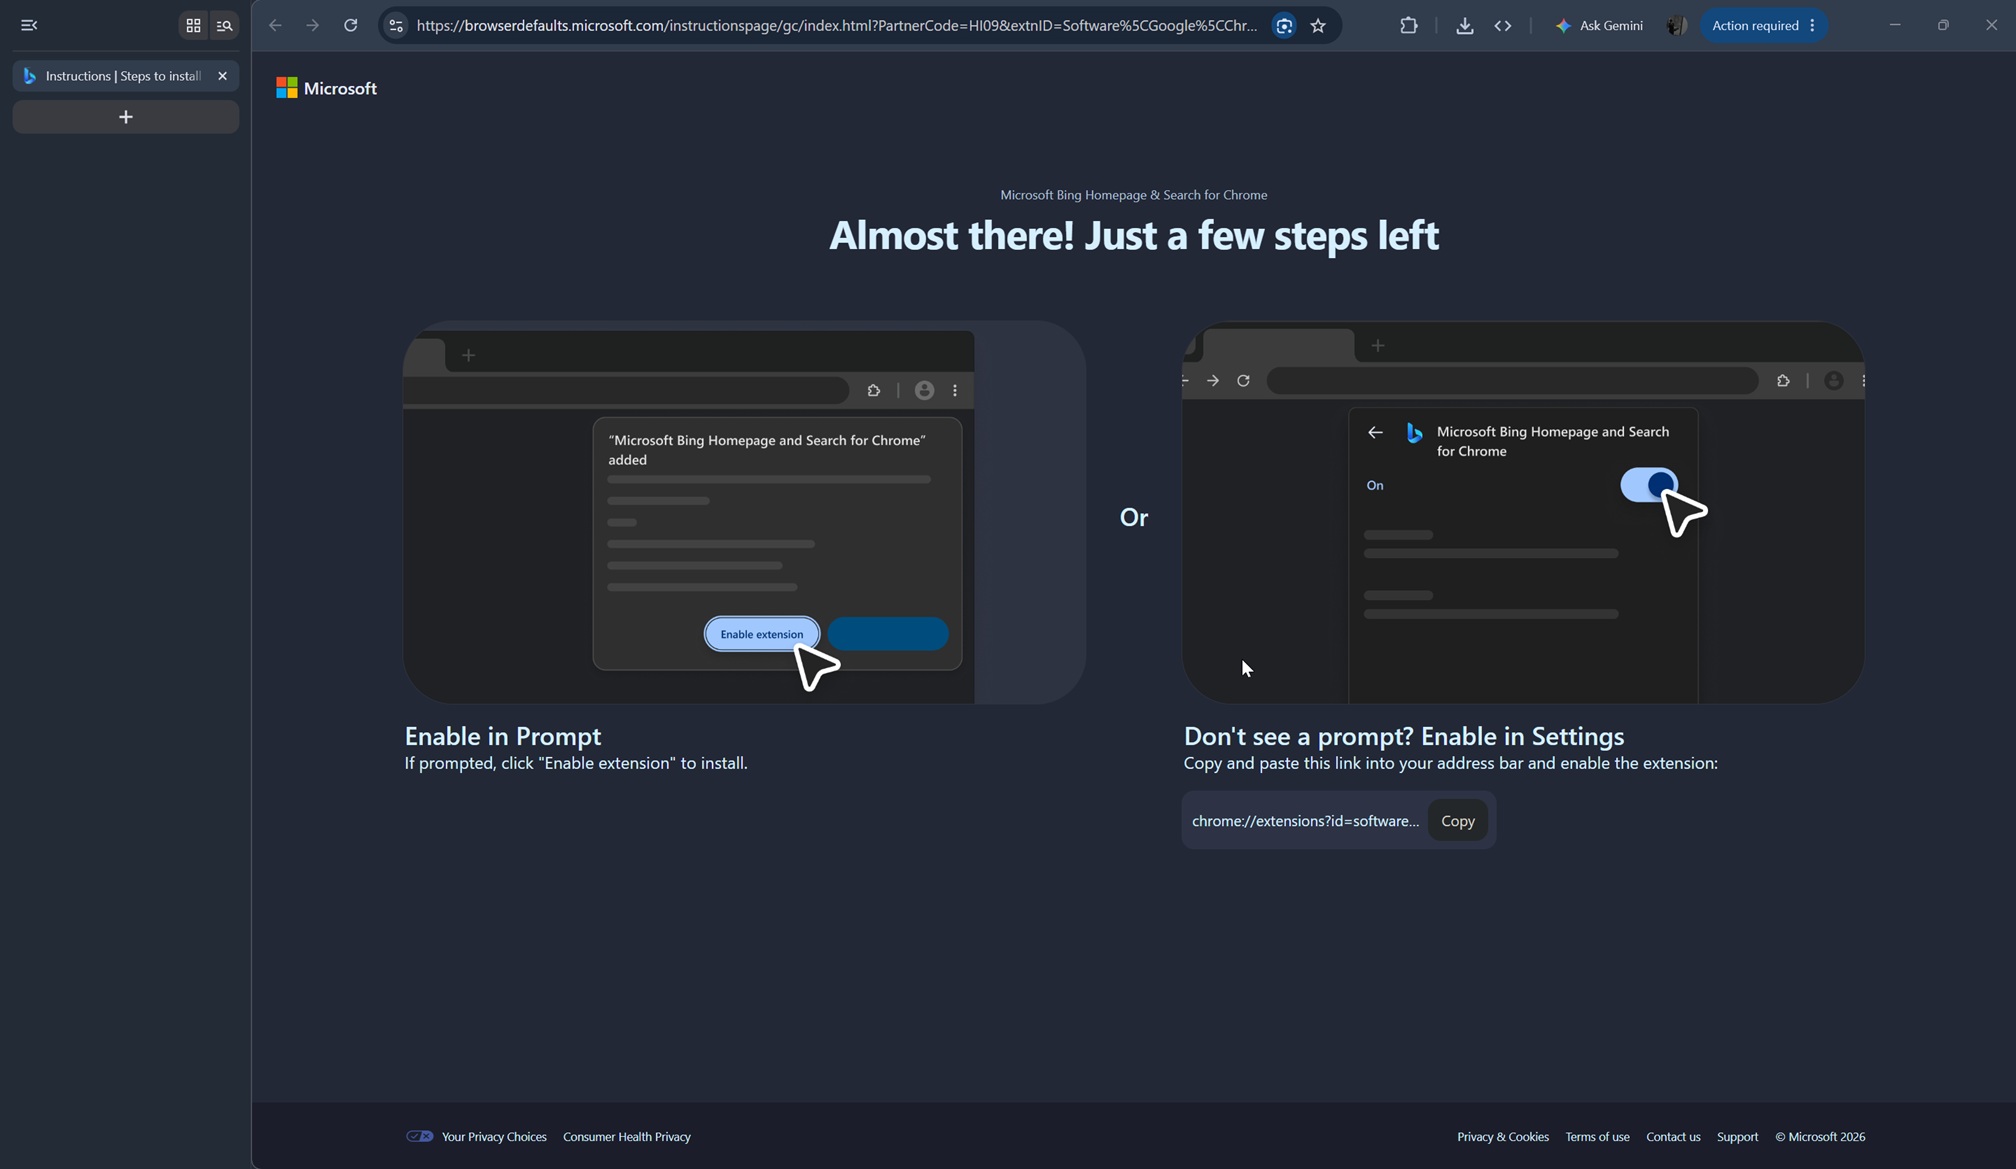Click the Microsoft logo
This screenshot has width=2016, height=1169.
[x=326, y=88]
